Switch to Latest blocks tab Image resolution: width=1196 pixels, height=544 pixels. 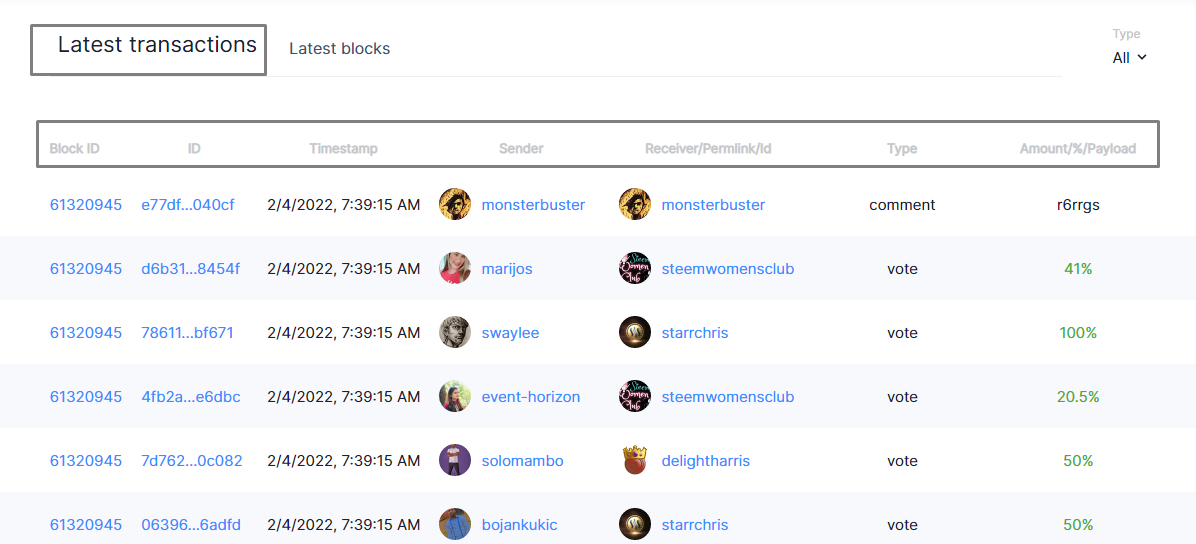click(339, 49)
